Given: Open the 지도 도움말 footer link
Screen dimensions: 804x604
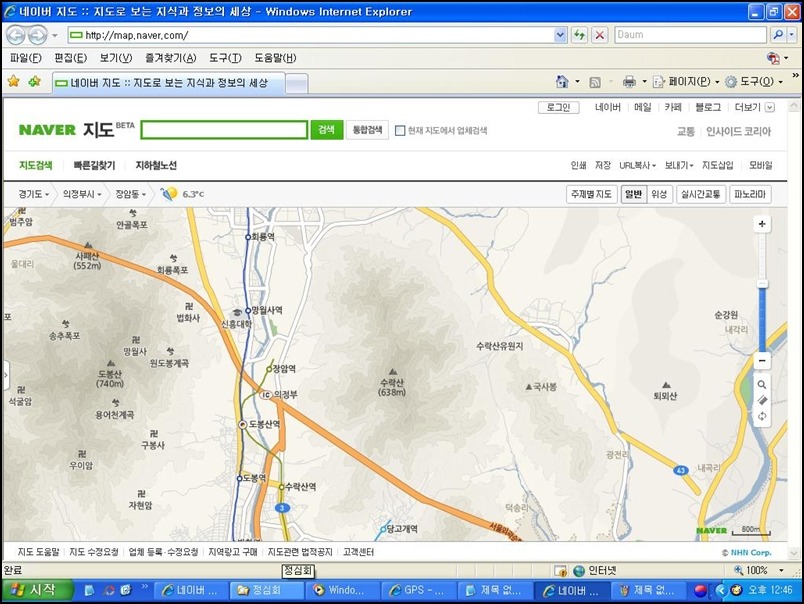Looking at the screenshot, I should (38, 552).
